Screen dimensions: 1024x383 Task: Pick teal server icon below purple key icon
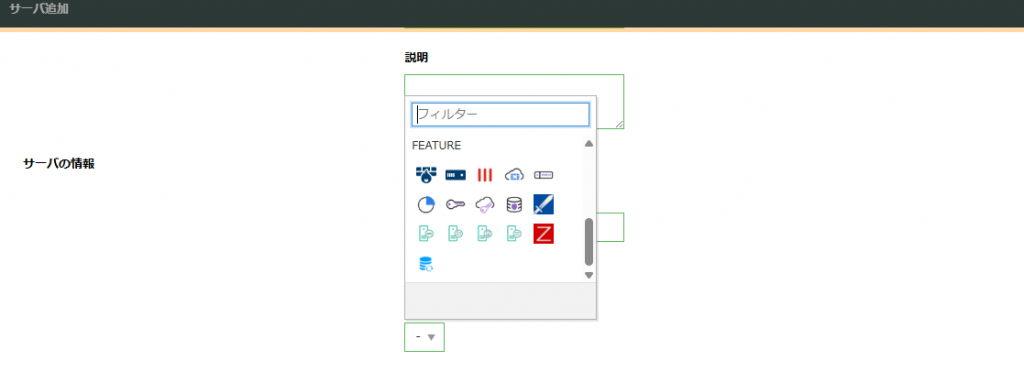point(455,234)
